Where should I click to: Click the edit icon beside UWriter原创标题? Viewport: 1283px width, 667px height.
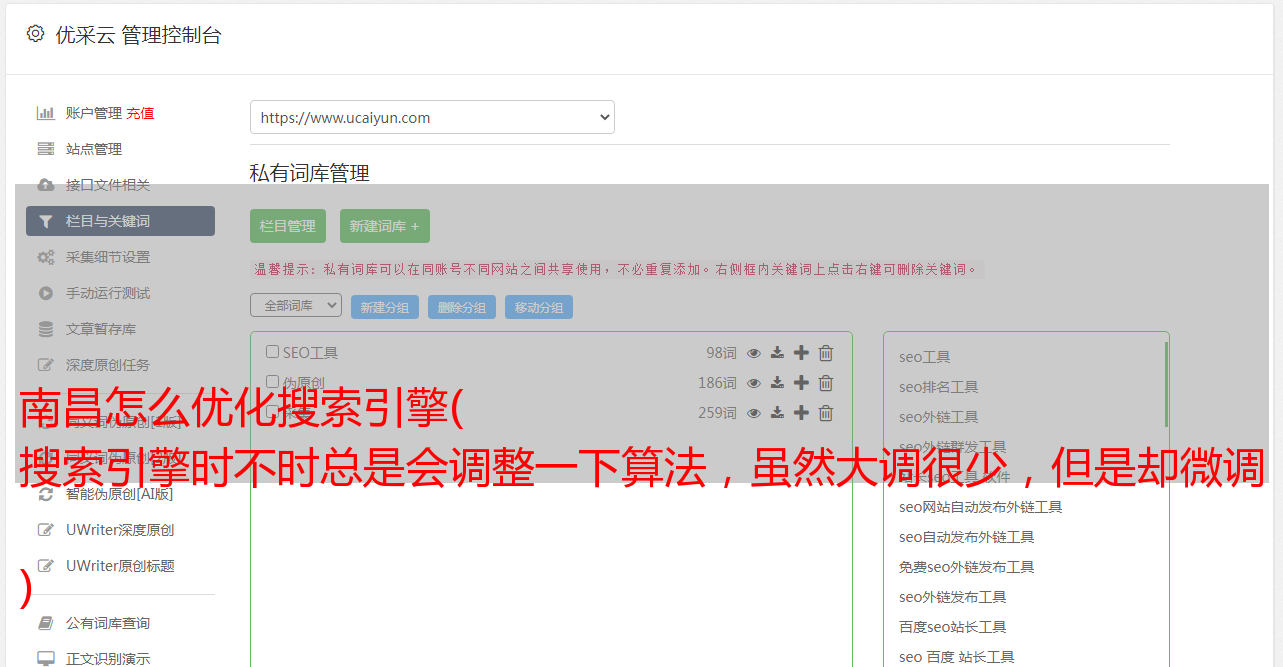click(x=46, y=566)
